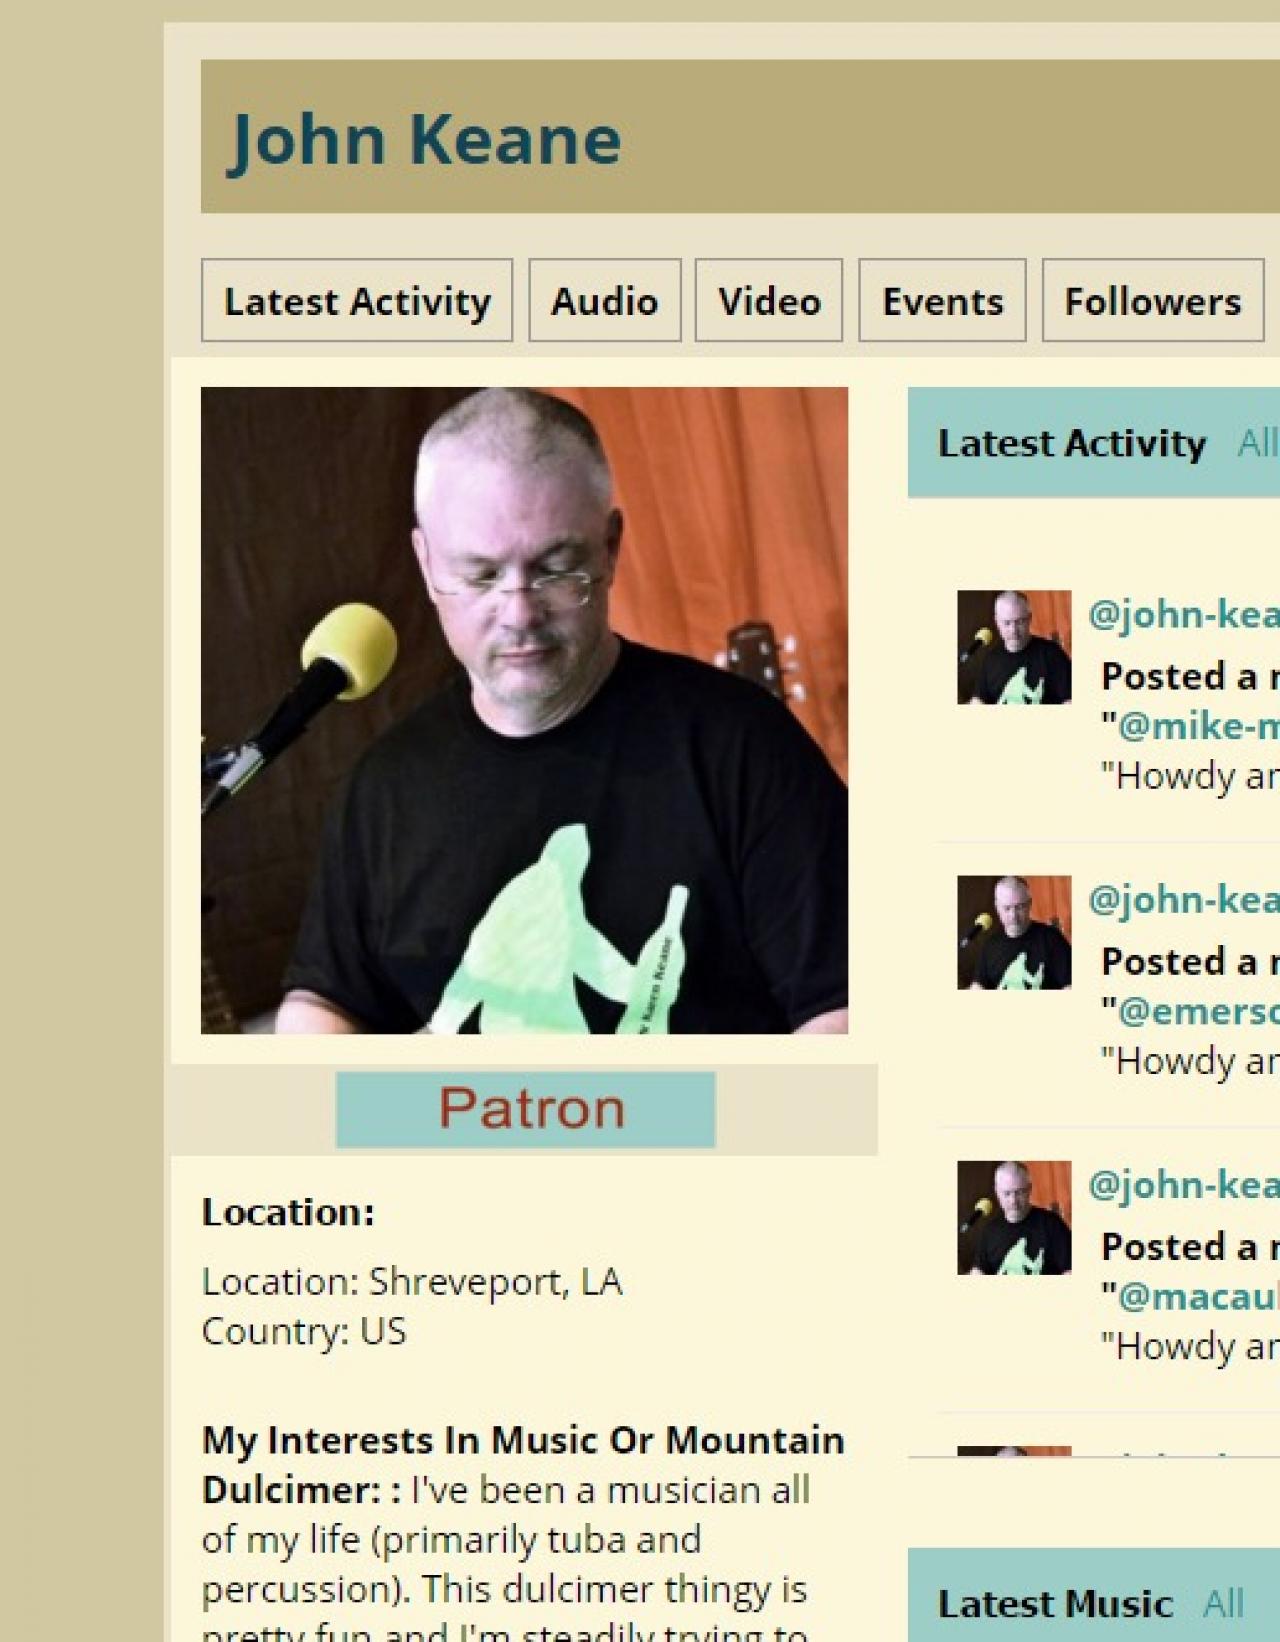The image size is (1280, 1642).
Task: Click the third @john-kea username link
Action: click(x=1184, y=1184)
